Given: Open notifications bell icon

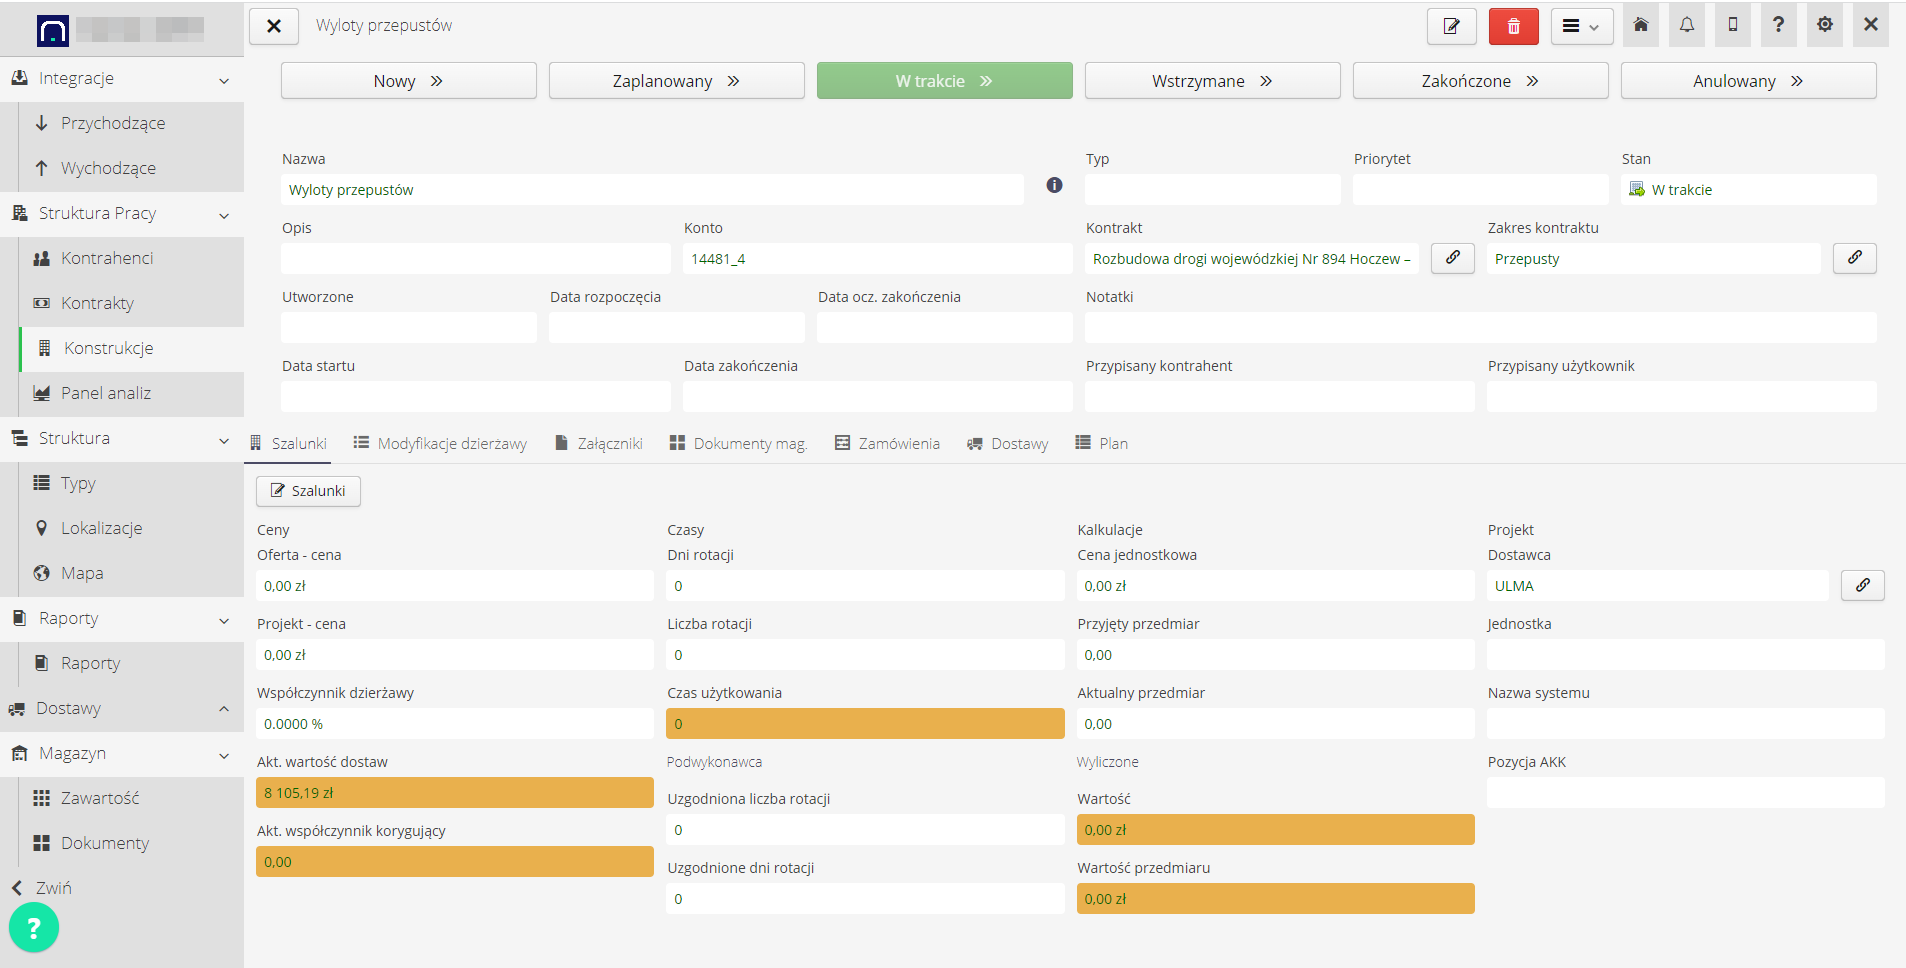Looking at the screenshot, I should pyautogui.click(x=1687, y=25).
